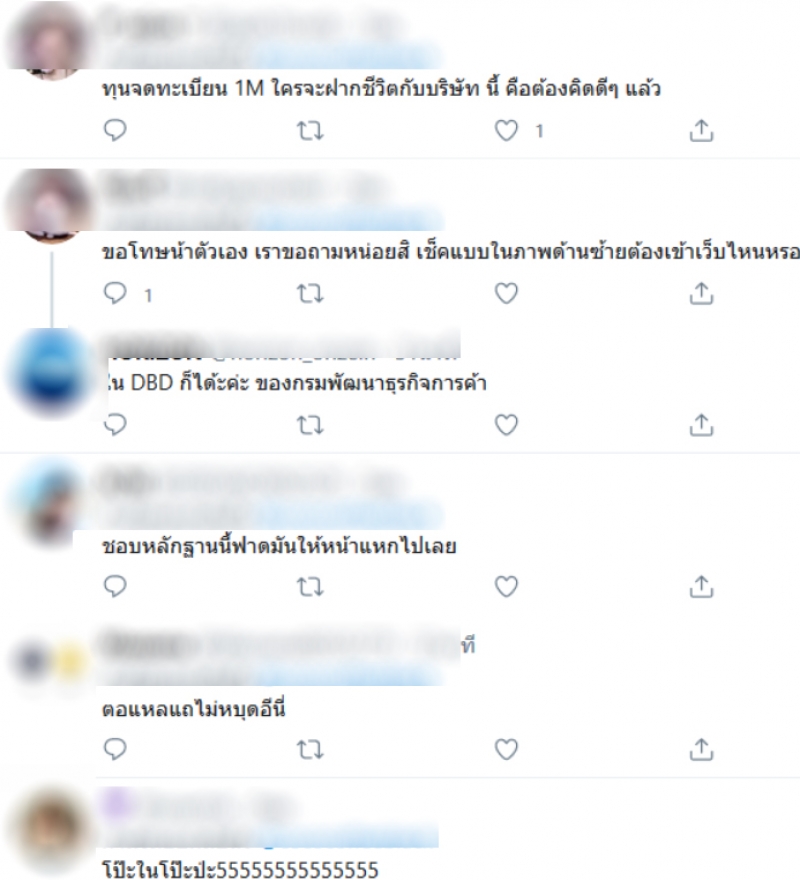Share the tweet showing 1 reply count

(x=701, y=293)
